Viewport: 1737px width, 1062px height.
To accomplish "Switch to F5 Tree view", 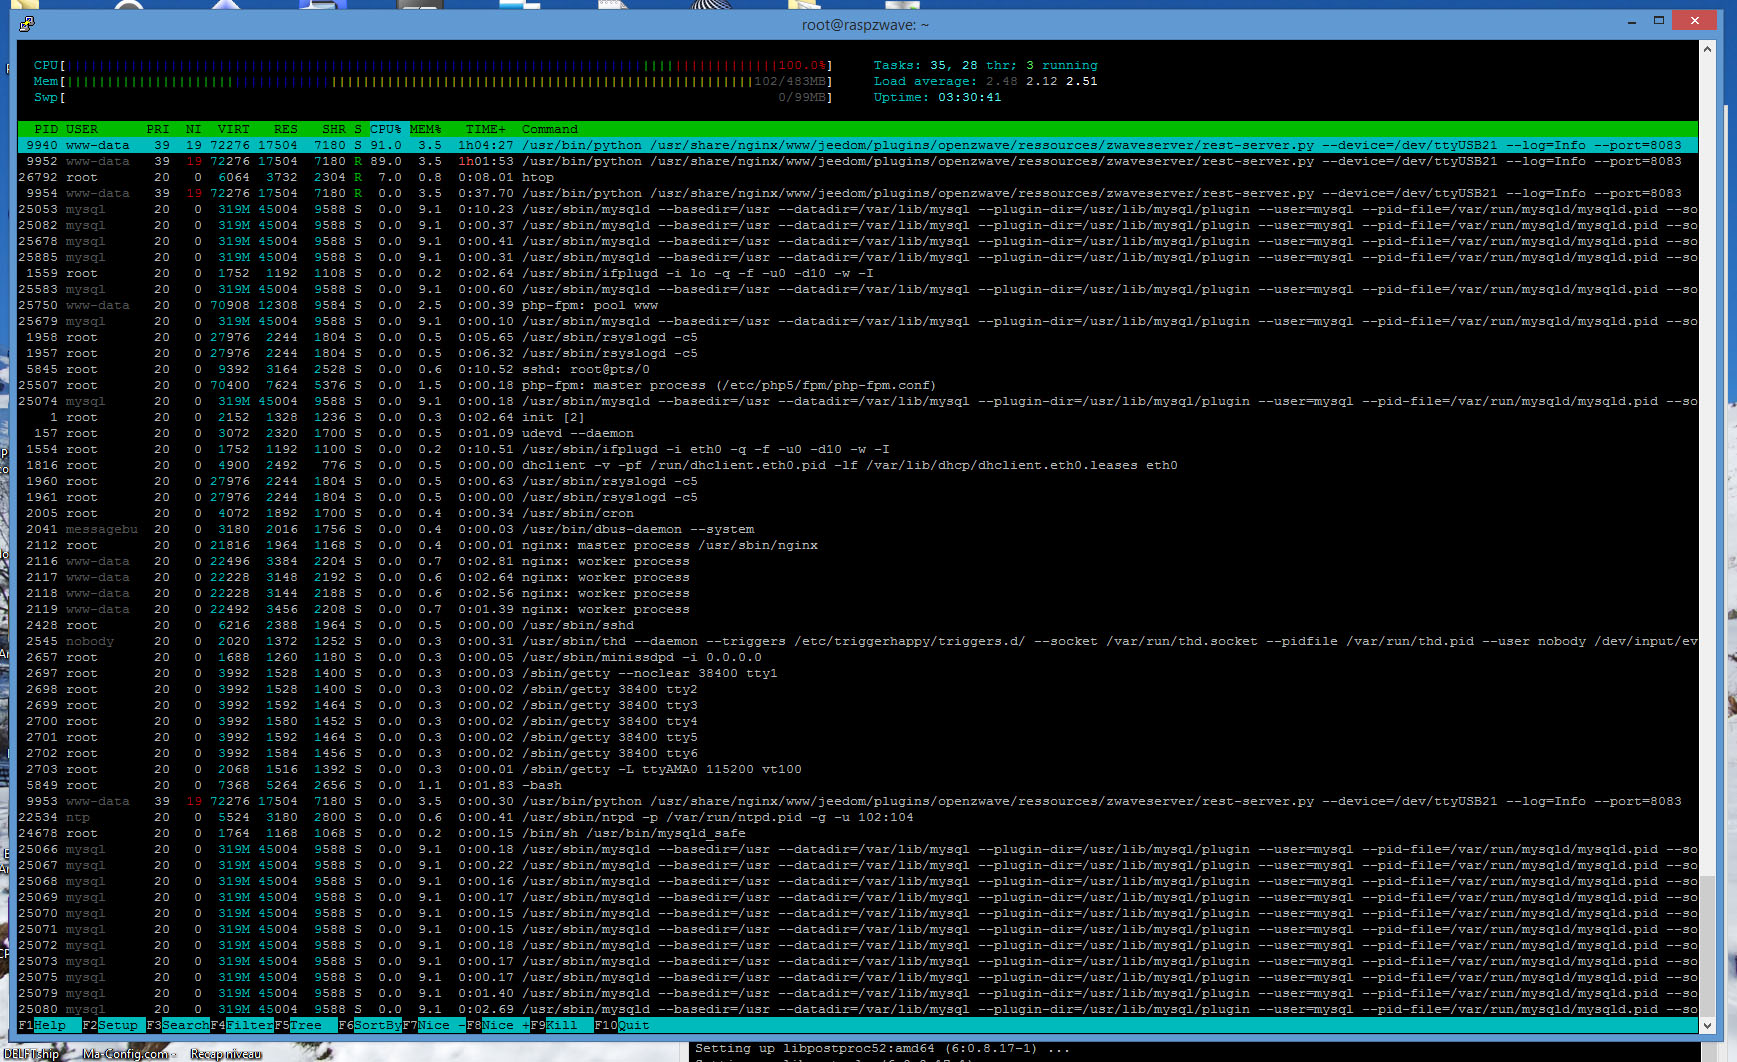I will (x=306, y=1025).
